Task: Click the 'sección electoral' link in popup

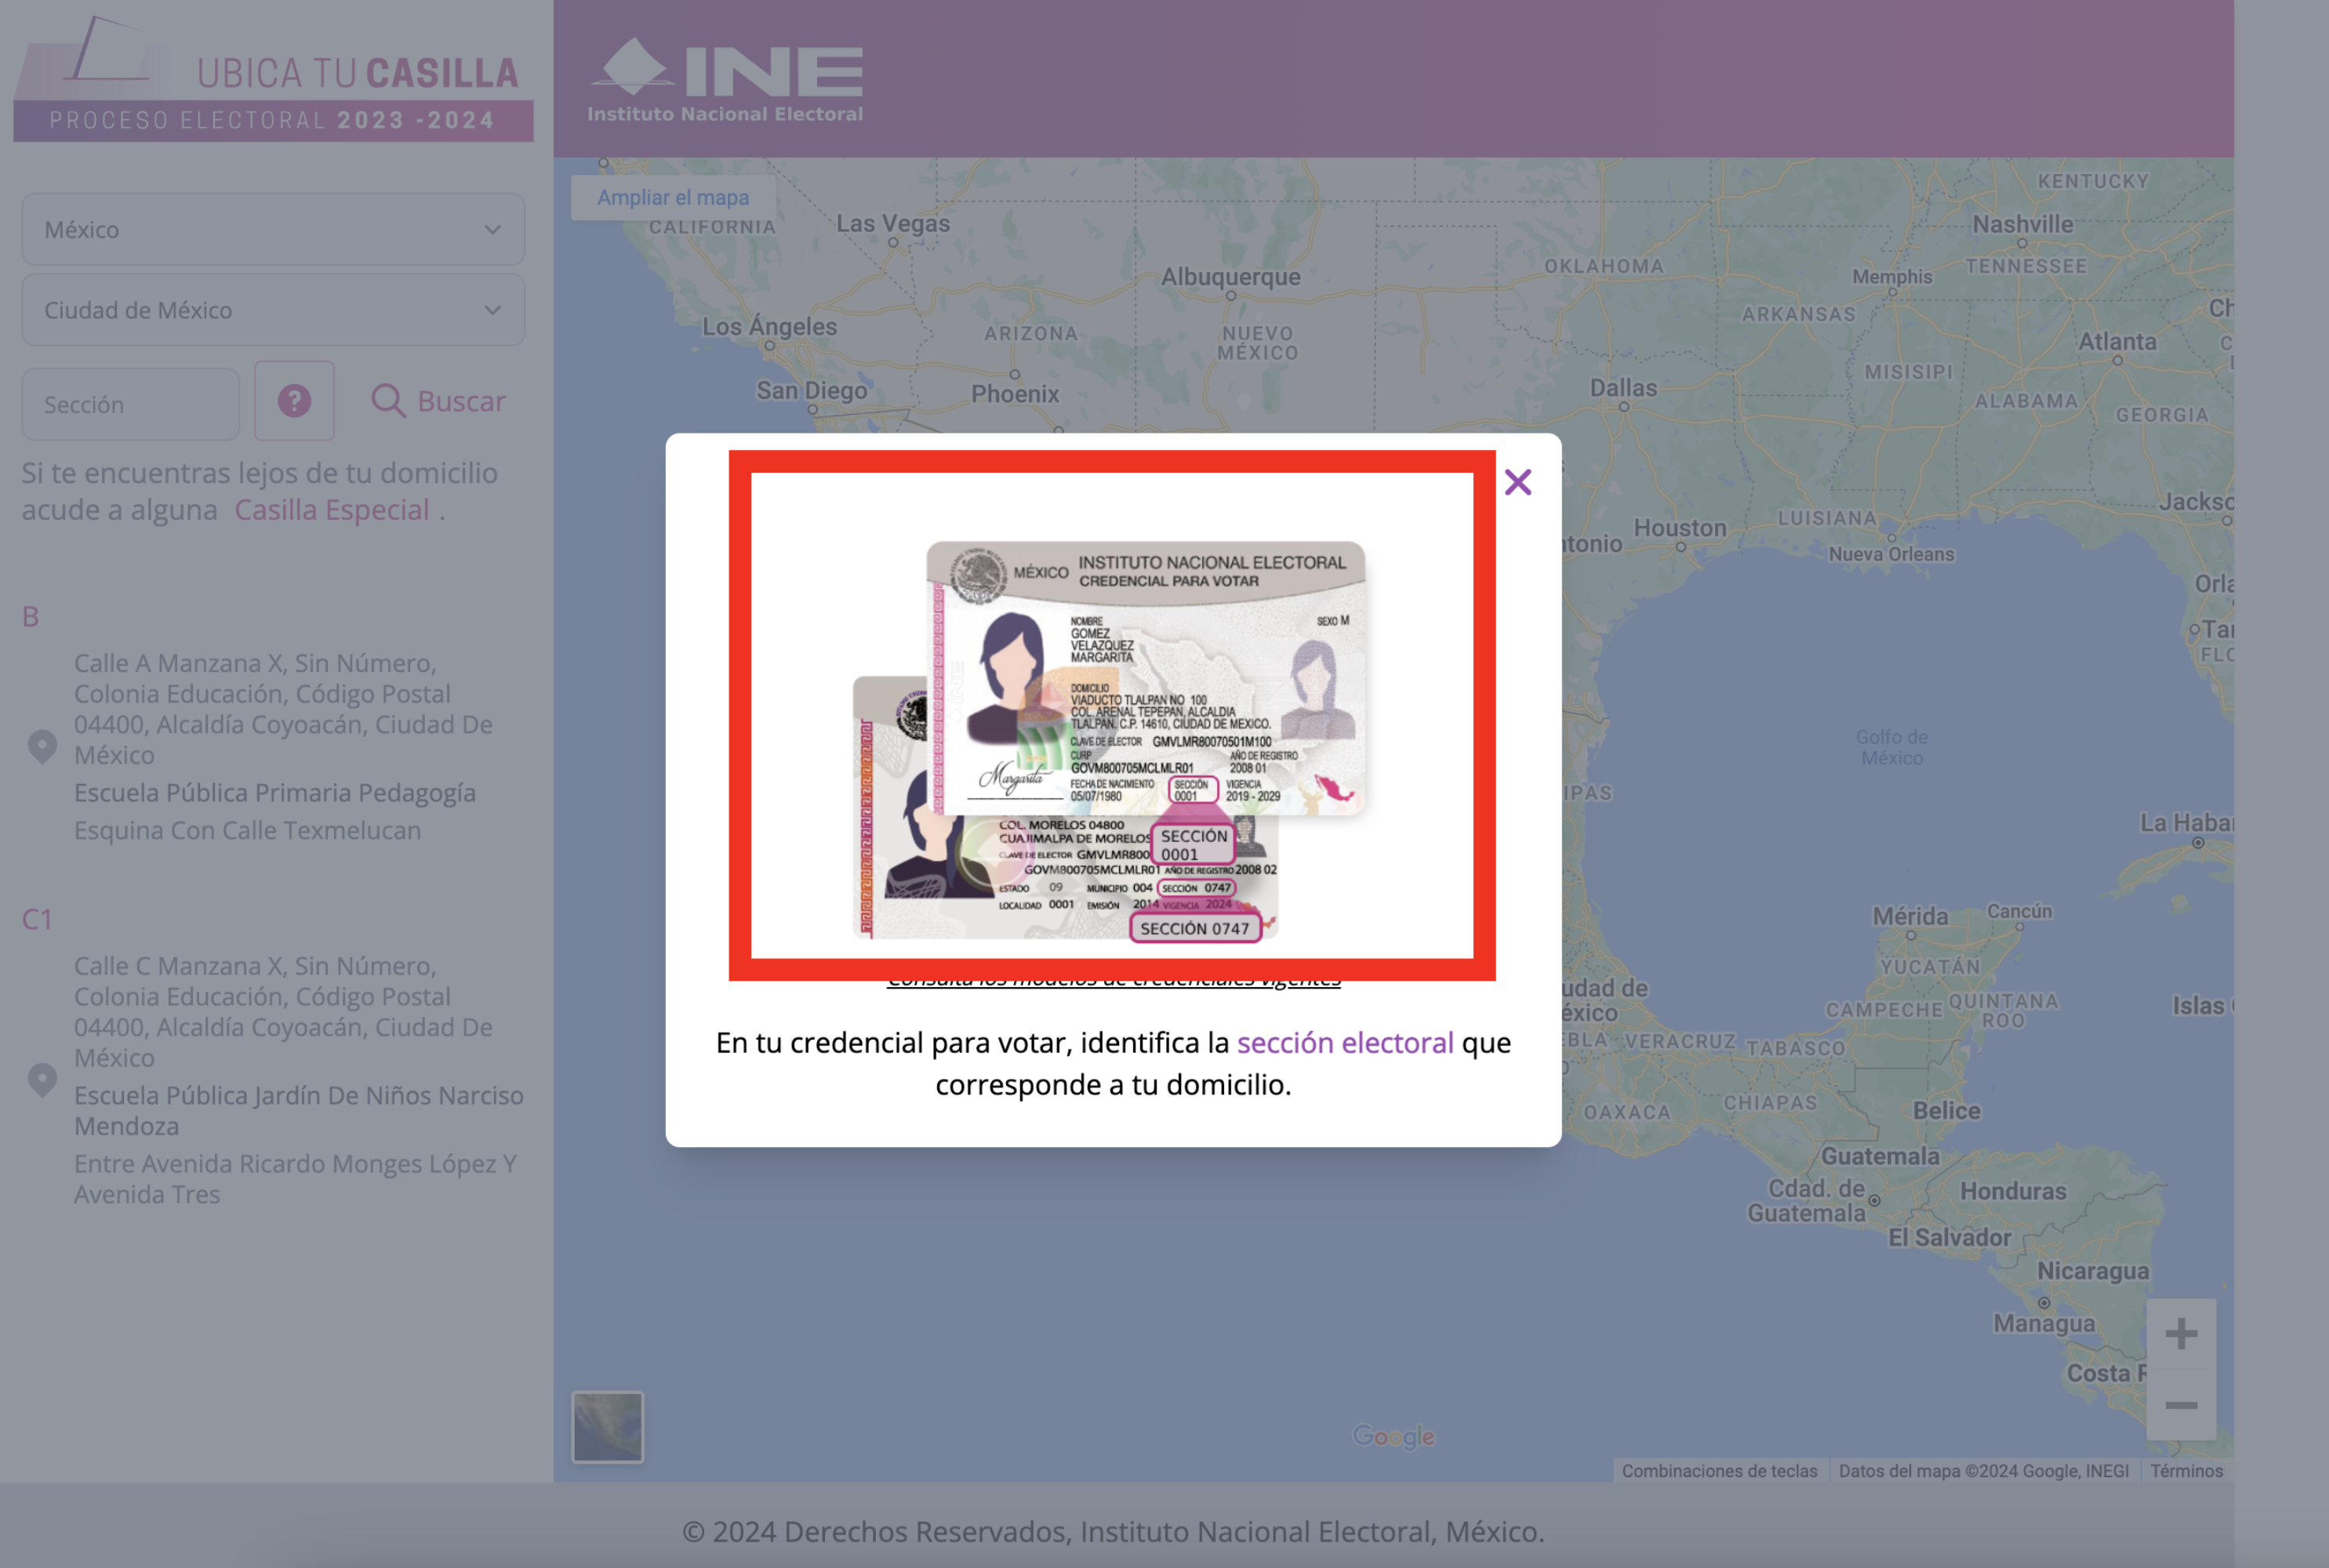Action: coord(1344,1042)
